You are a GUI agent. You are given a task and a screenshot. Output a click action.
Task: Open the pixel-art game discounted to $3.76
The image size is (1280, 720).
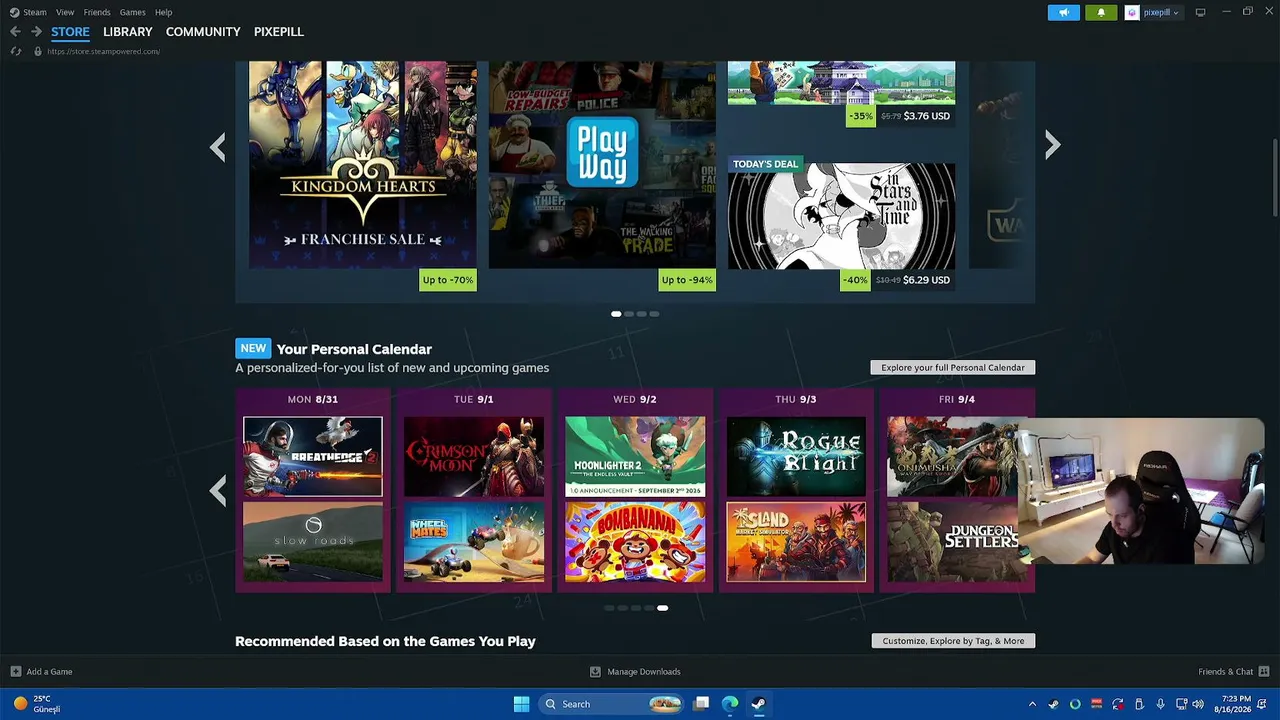841,82
